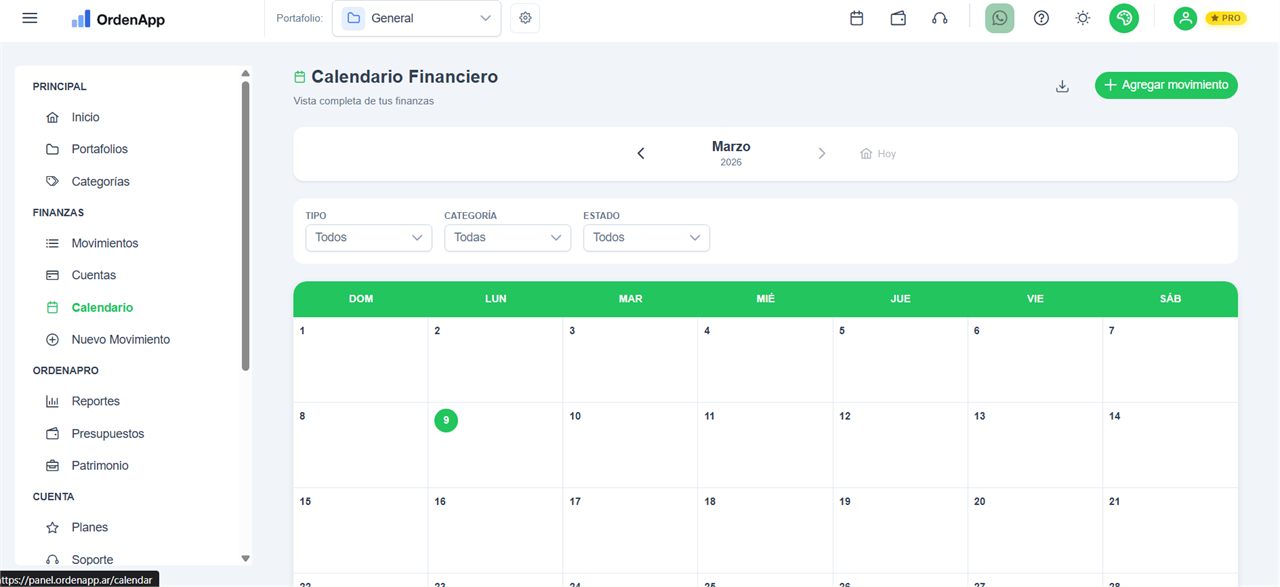Expand the Portafolio General dropdown
Viewport: 1280px width, 587px height.
coord(417,18)
